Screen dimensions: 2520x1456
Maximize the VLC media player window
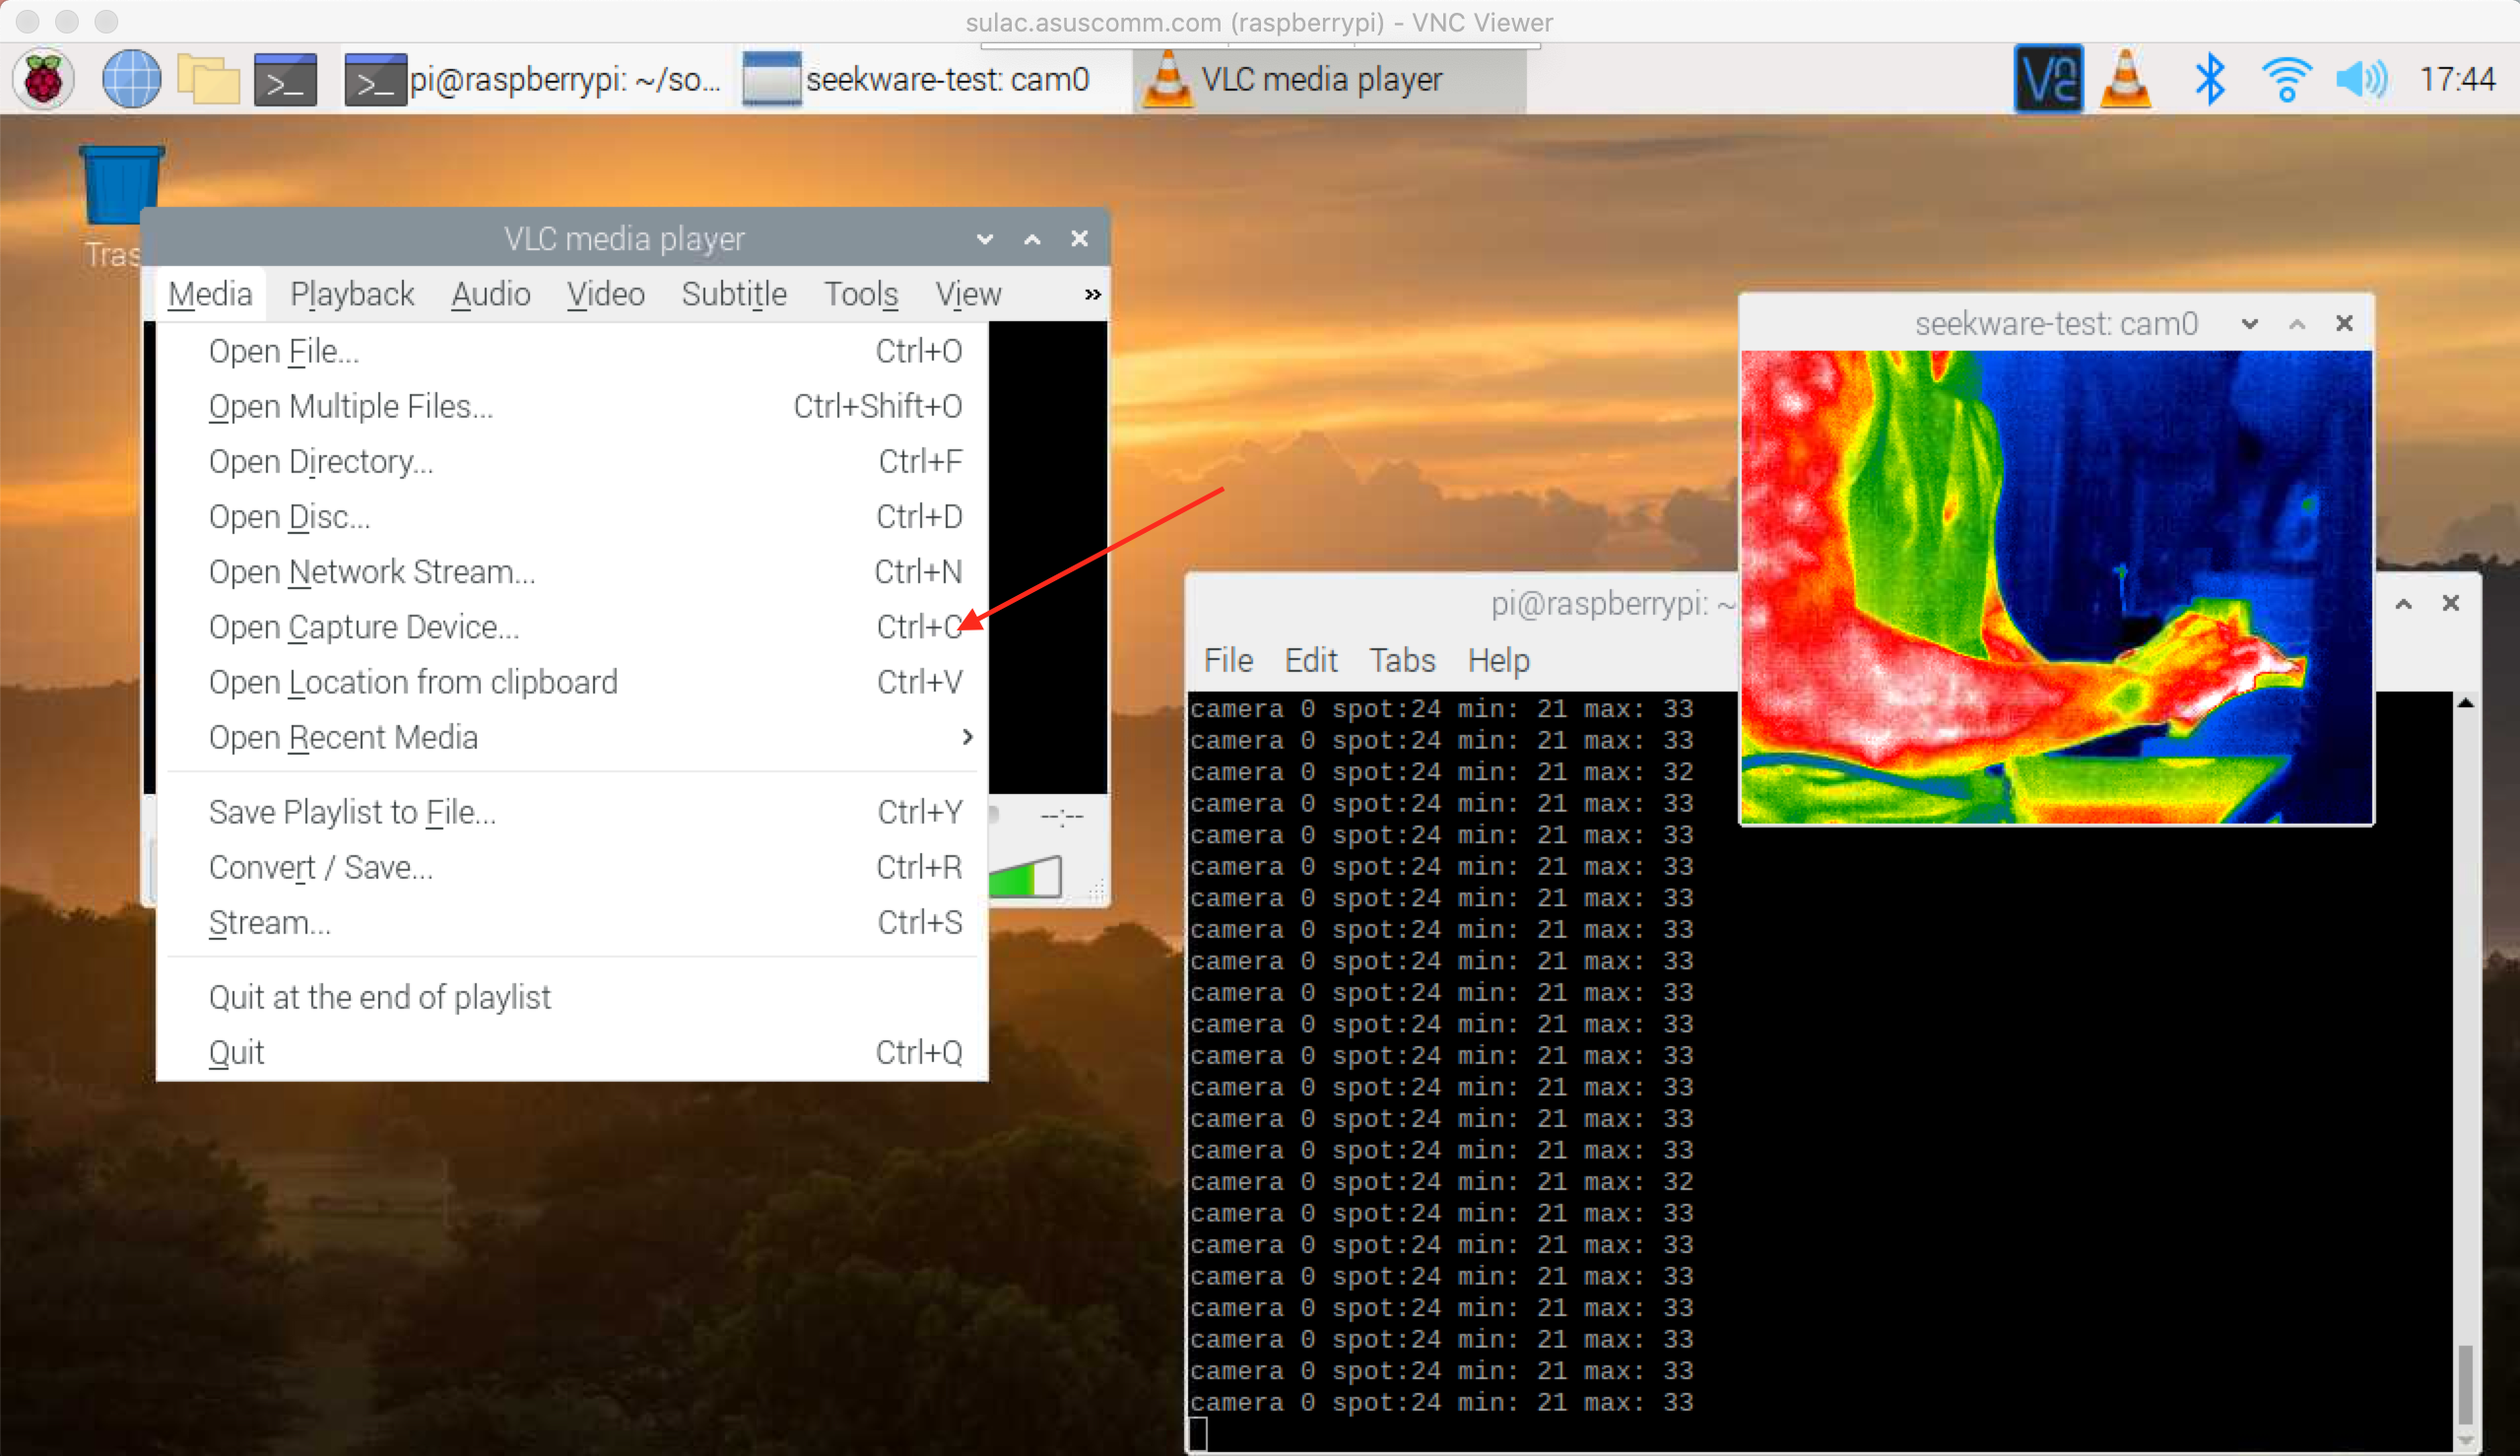click(x=1033, y=239)
